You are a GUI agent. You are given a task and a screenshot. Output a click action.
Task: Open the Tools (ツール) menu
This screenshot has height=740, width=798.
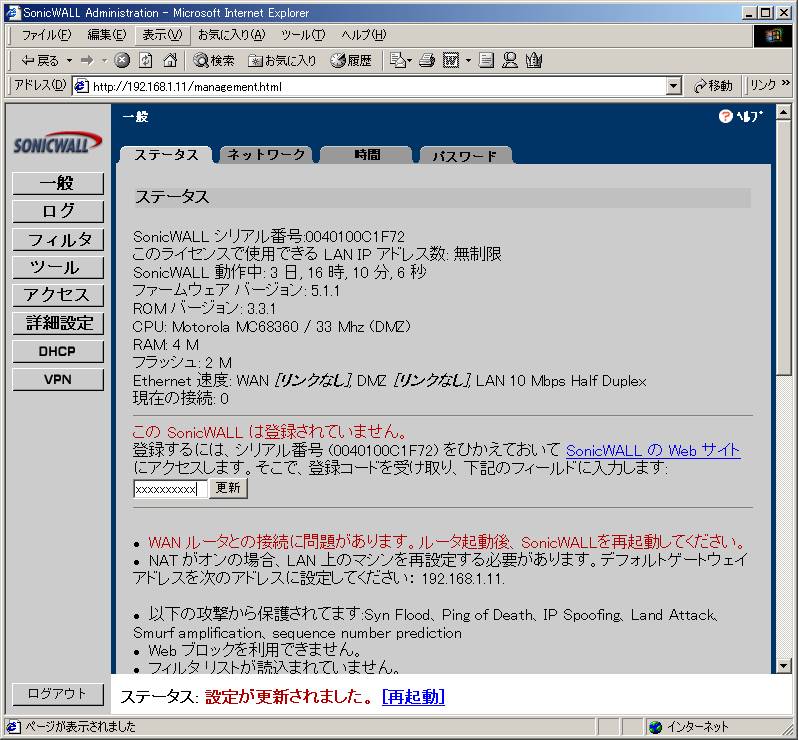[303, 35]
